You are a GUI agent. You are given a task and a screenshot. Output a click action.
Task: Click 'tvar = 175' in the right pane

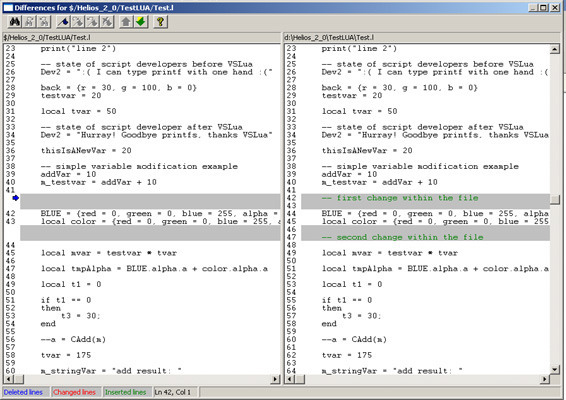pyautogui.click(x=347, y=355)
